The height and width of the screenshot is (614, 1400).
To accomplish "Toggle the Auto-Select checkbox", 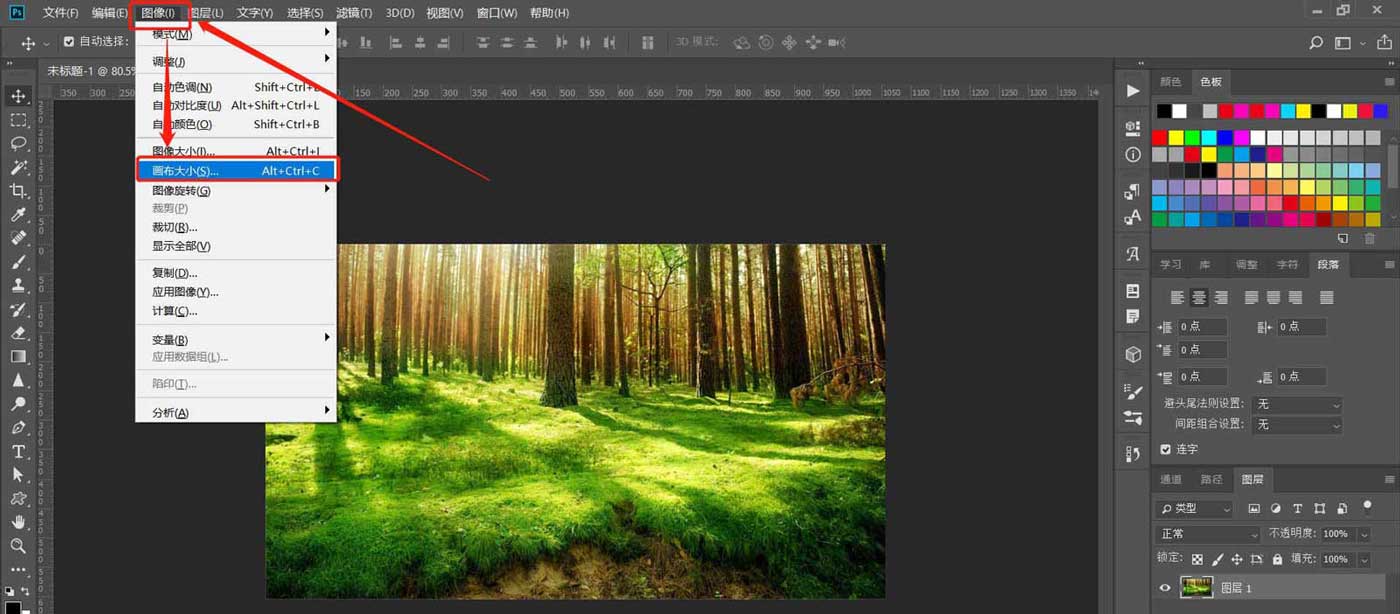I will 69,42.
